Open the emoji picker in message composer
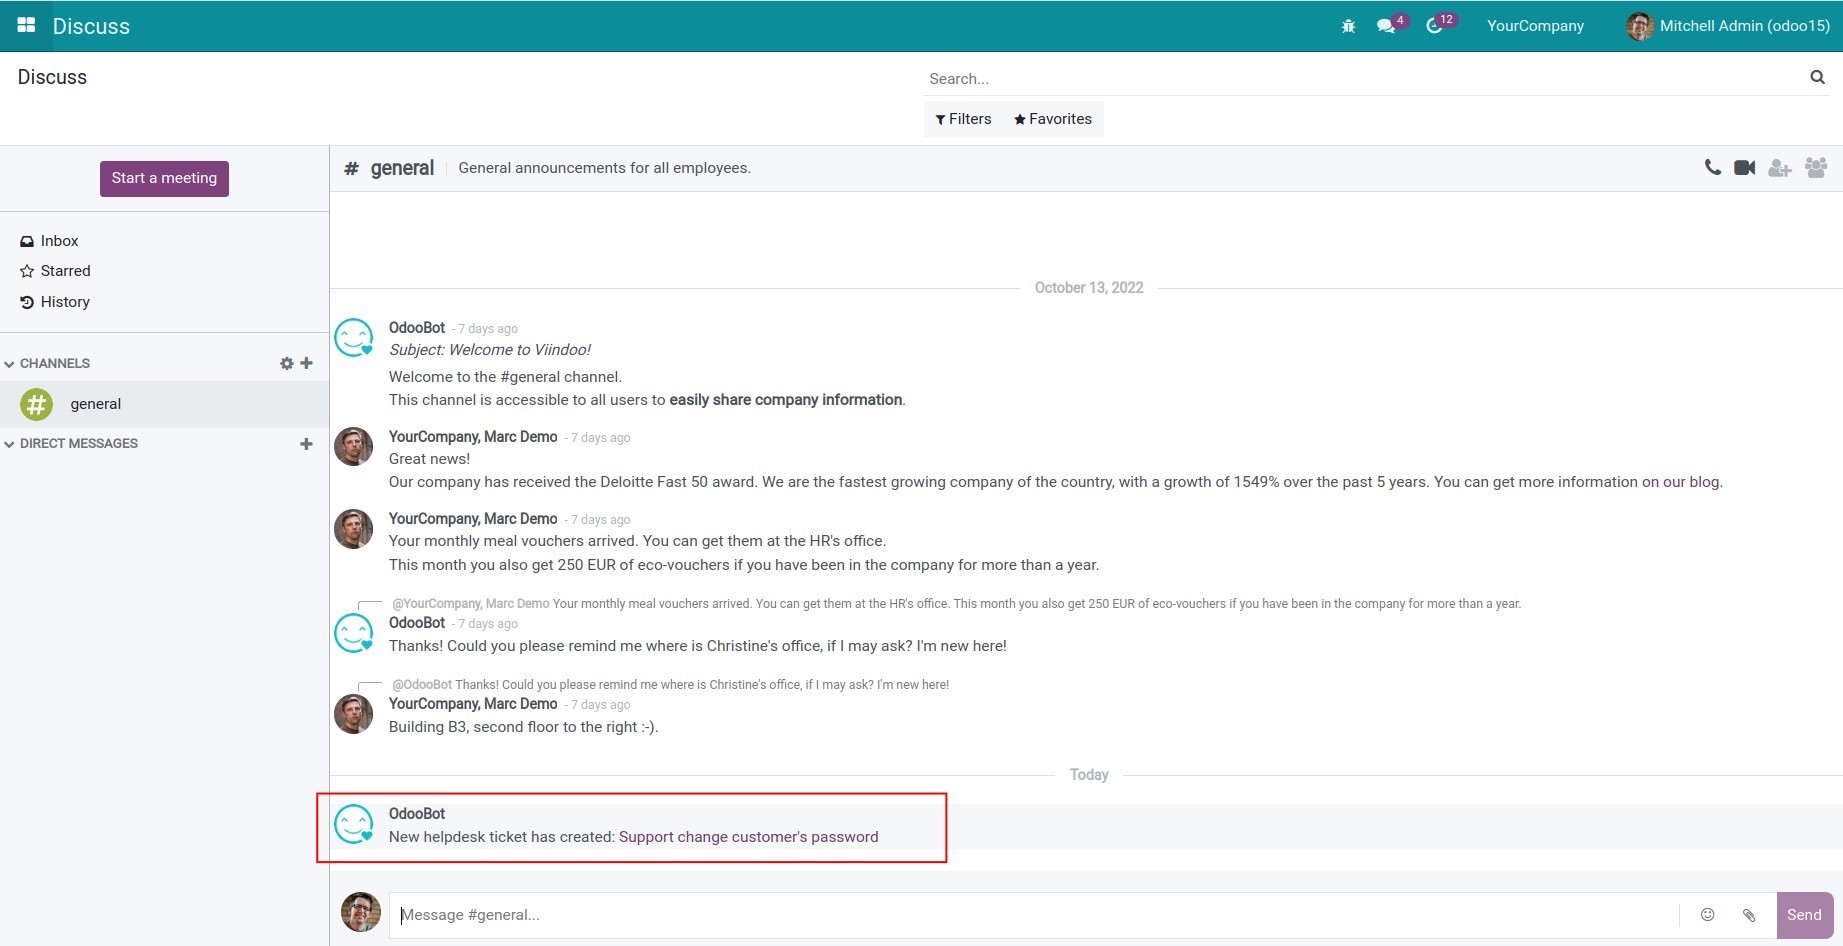Viewport: 1843px width, 946px height. pos(1707,914)
